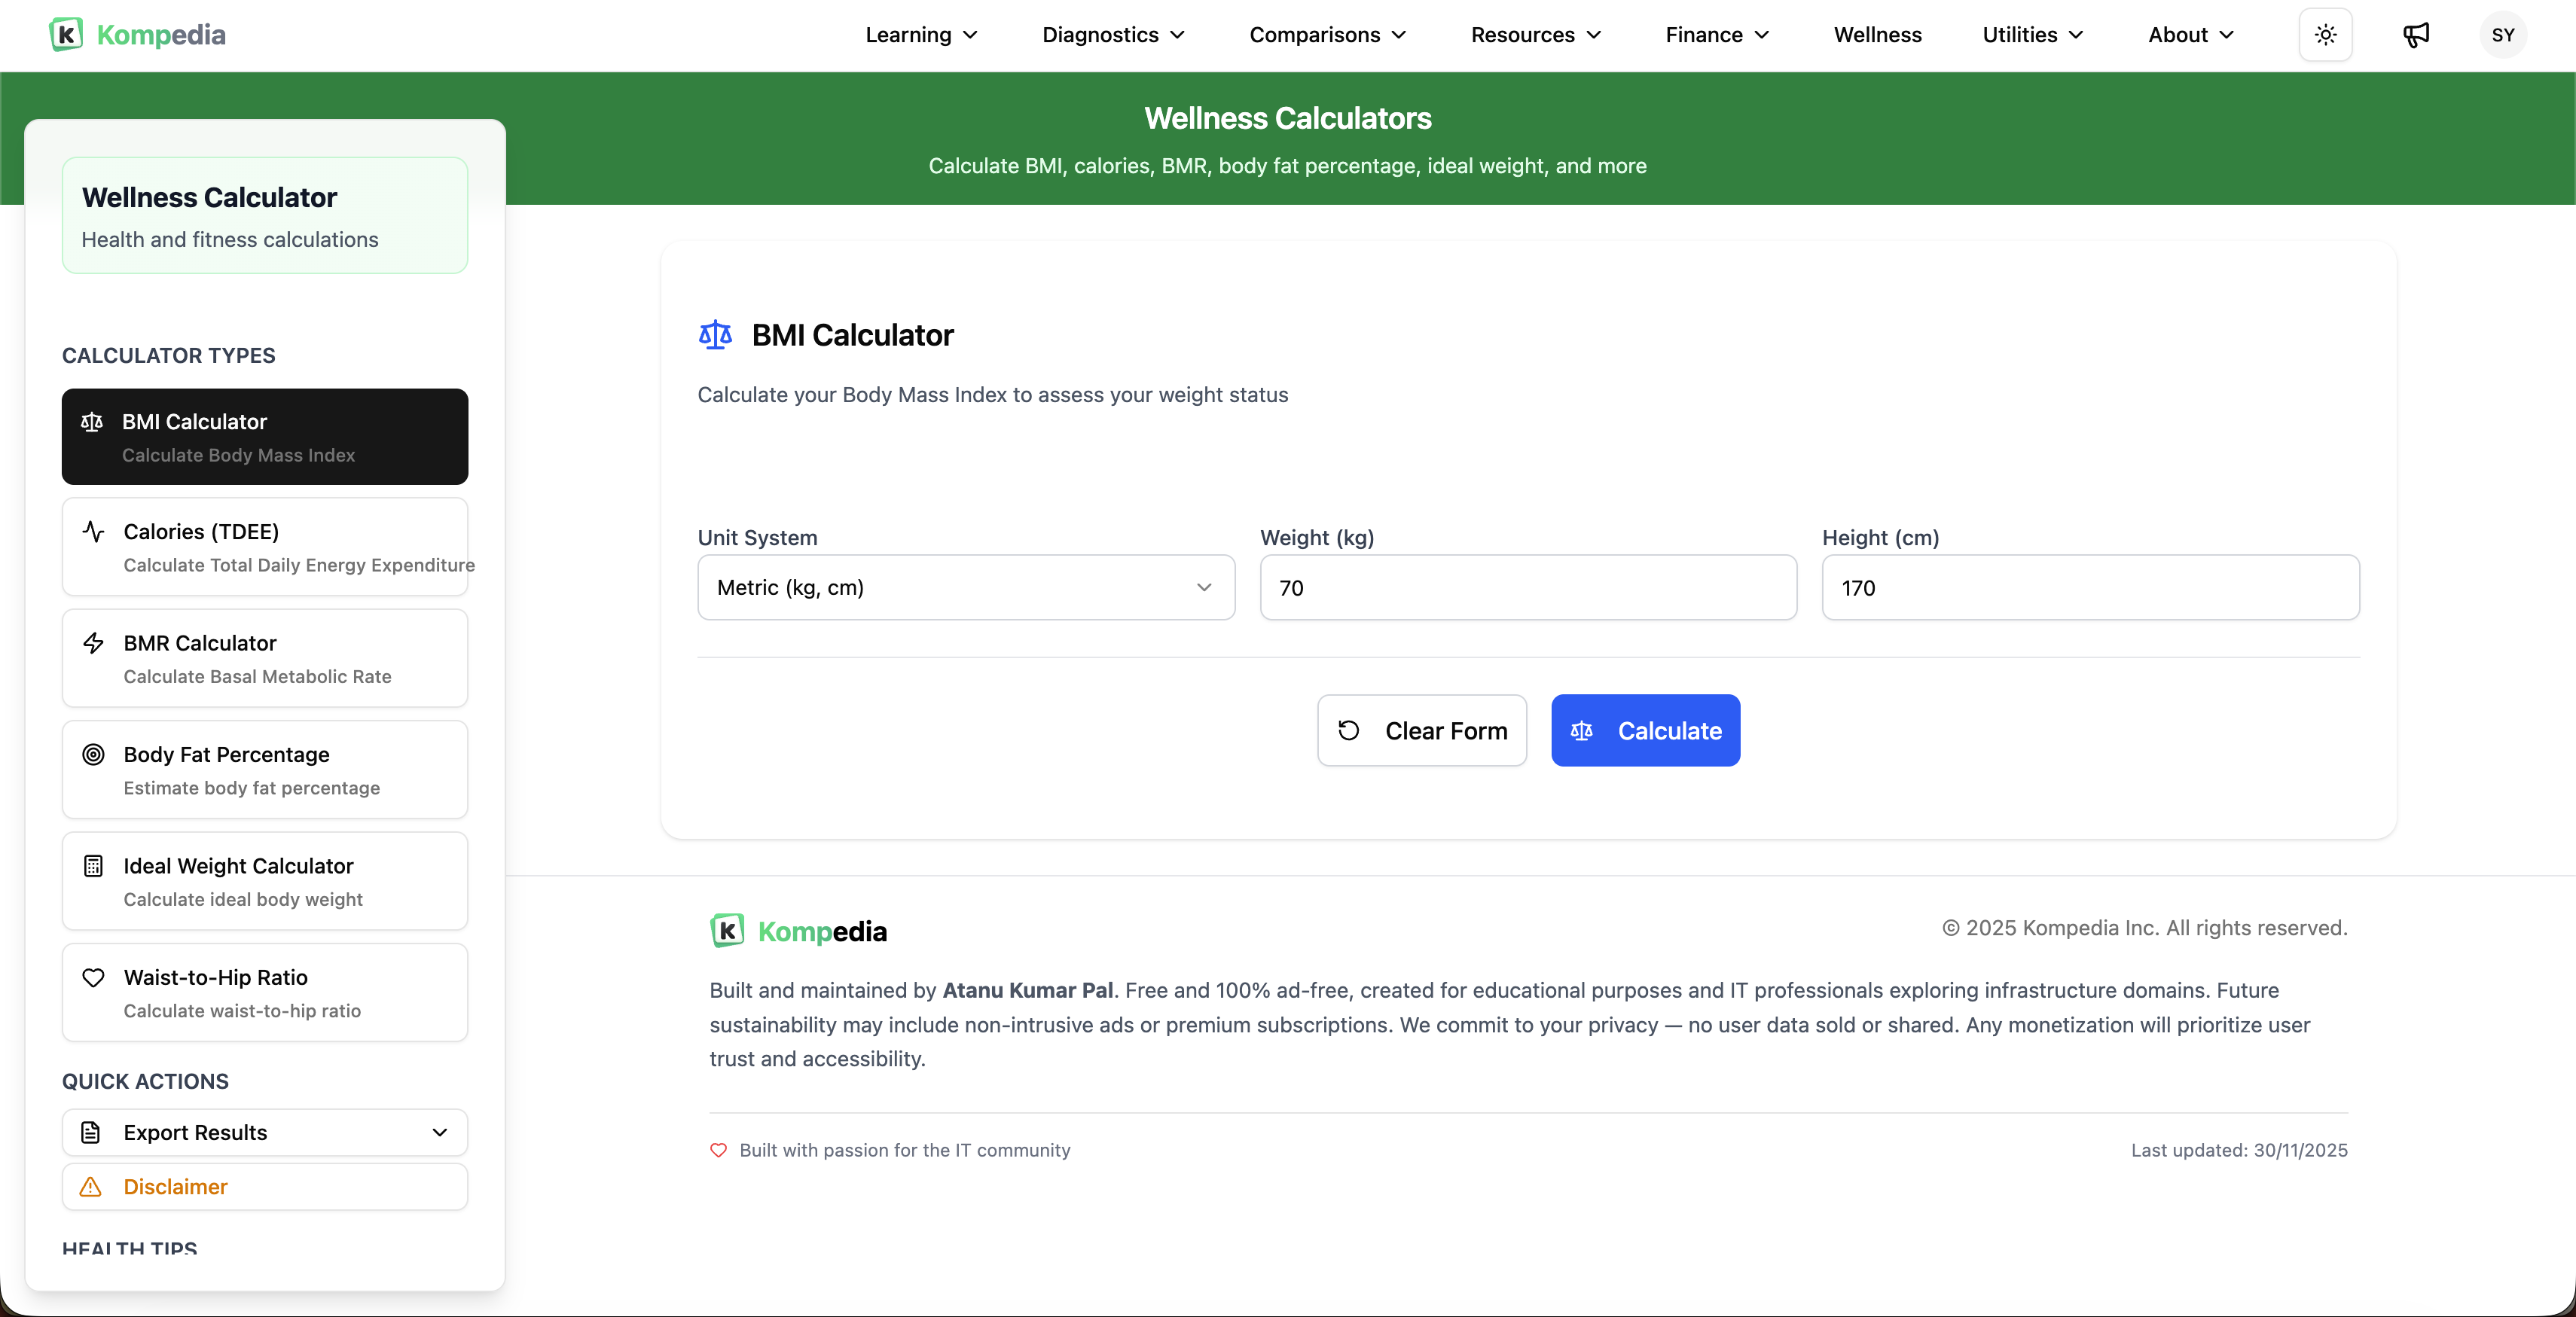Select BMR Calculator lightning icon
The width and height of the screenshot is (2576, 1317).
93,643
